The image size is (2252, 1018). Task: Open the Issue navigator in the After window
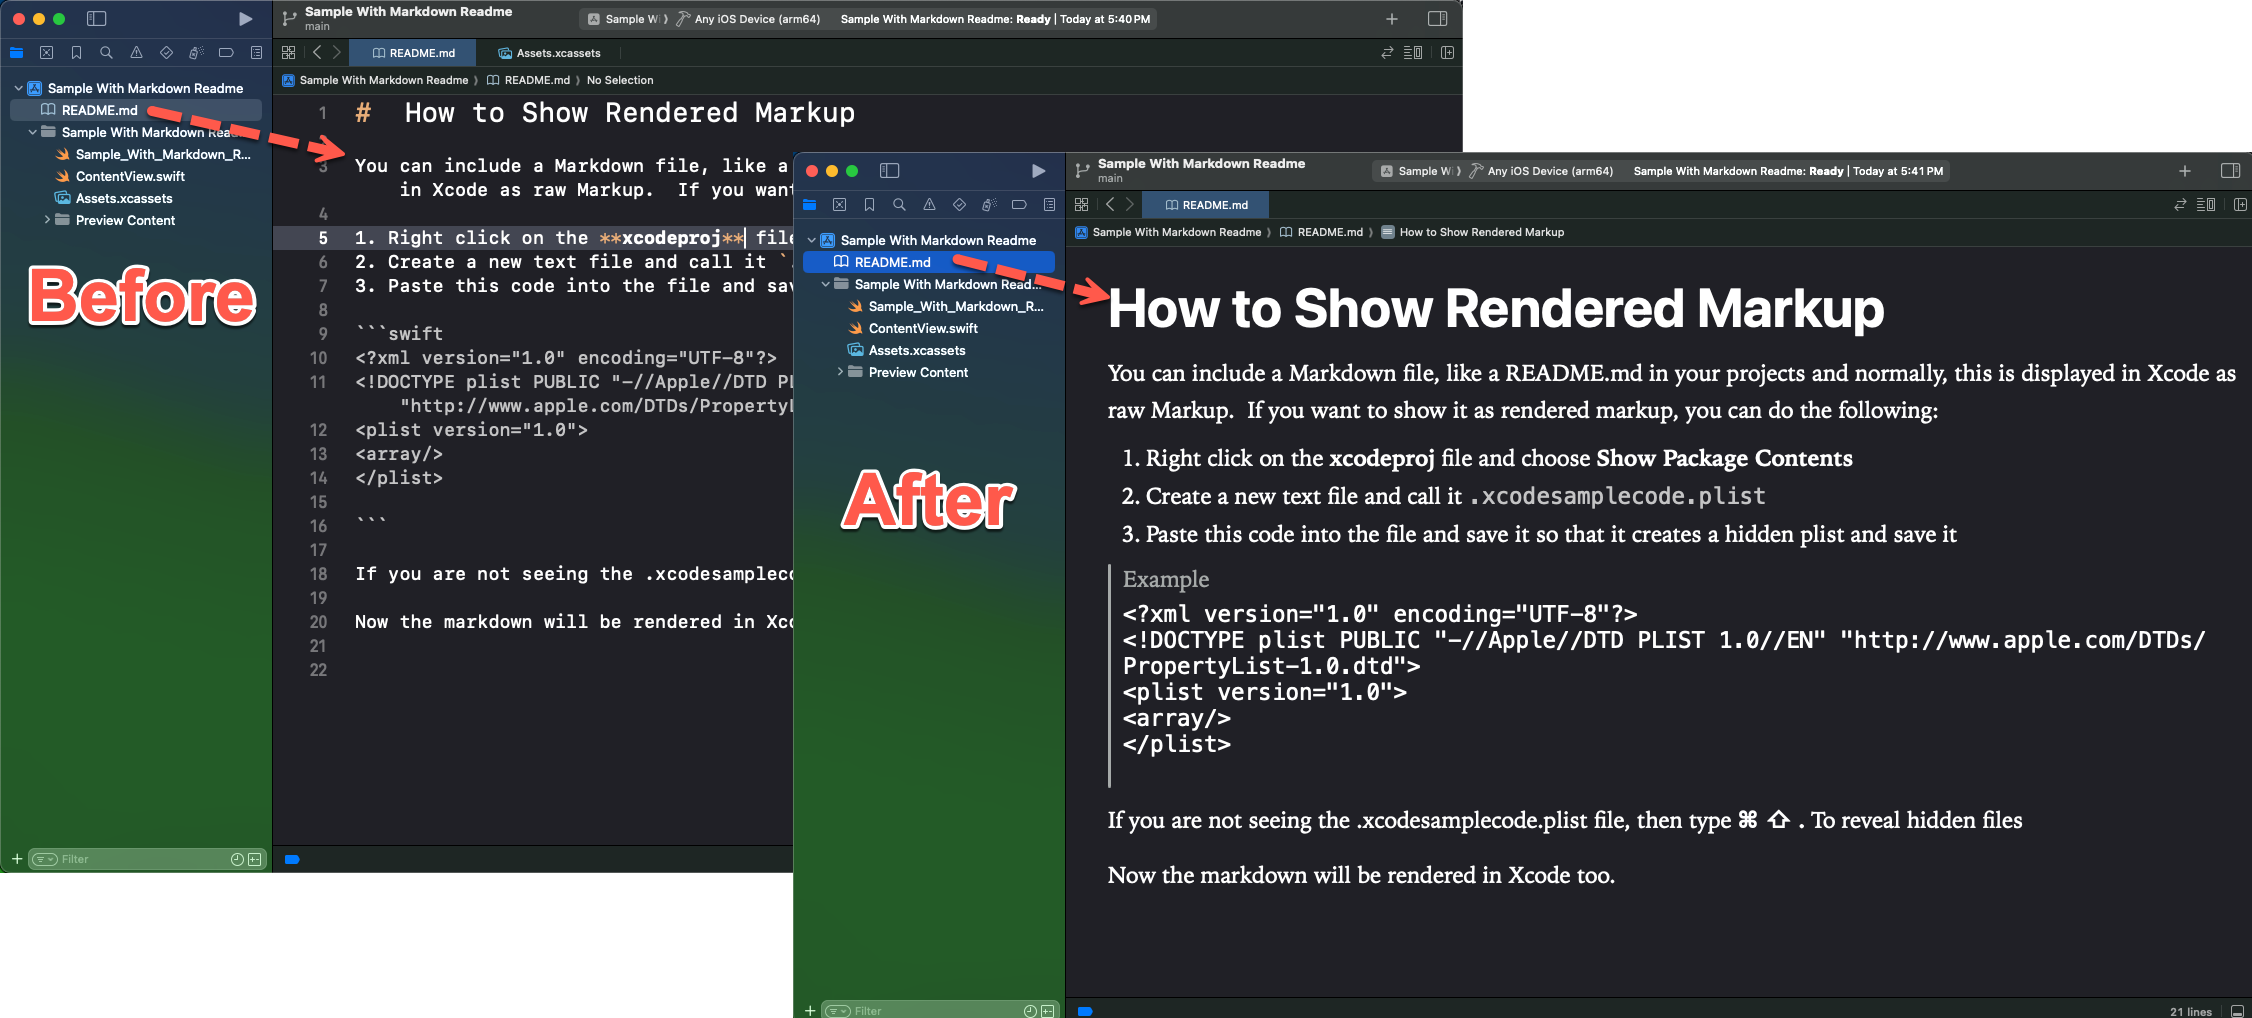coord(929,205)
